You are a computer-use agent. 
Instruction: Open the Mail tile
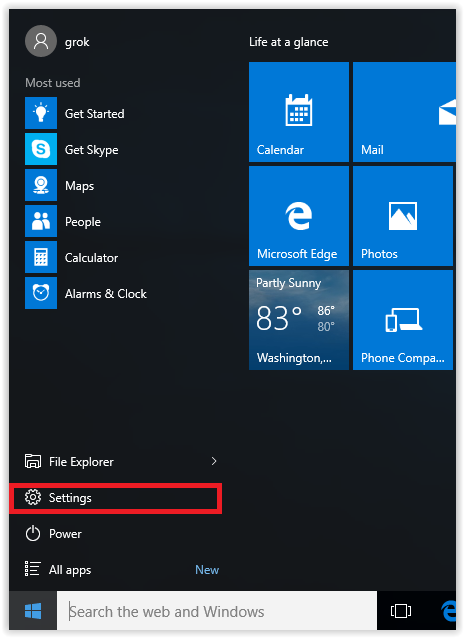404,112
